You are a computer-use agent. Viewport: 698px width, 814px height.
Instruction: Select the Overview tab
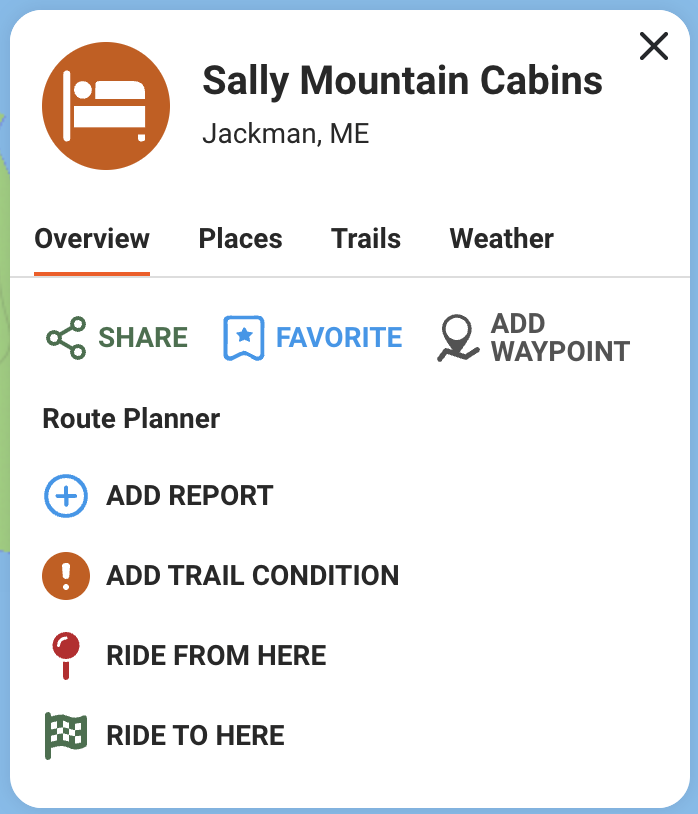click(x=92, y=239)
